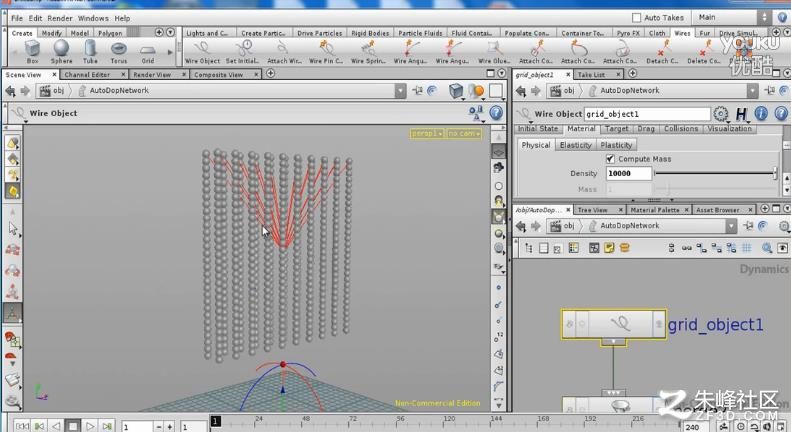Screen dimensions: 791x432
Task: Toggle grid_object1 node display flag
Action: click(x=658, y=324)
